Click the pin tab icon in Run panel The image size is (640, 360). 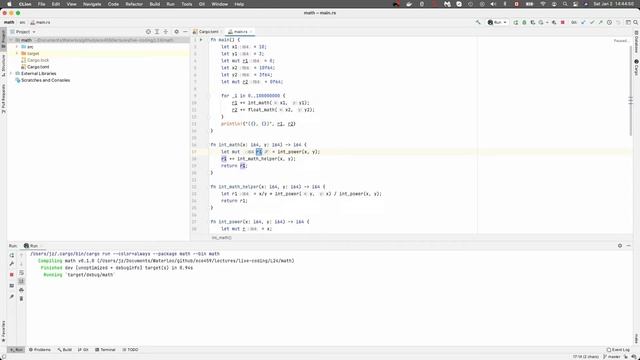[x=11, y=296]
